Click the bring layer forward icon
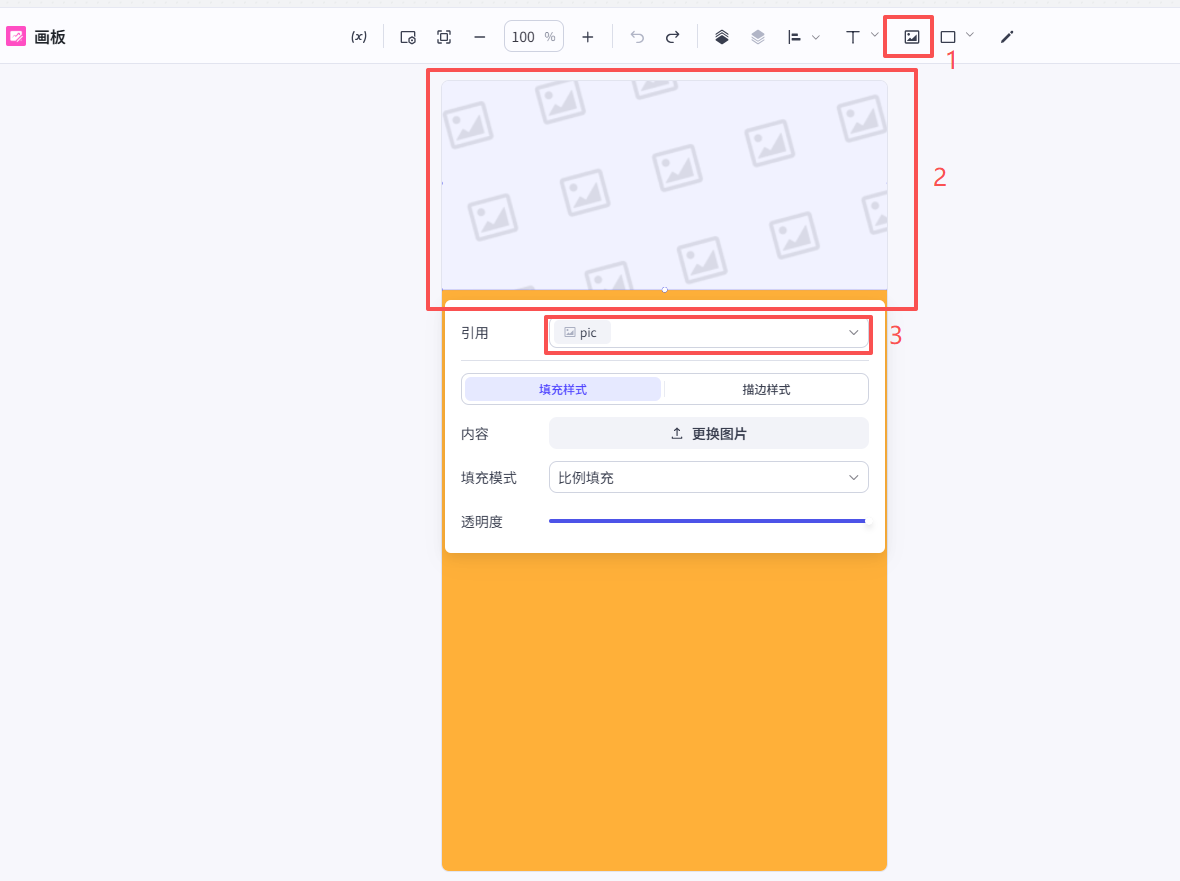The width and height of the screenshot is (1180, 881). 722,37
